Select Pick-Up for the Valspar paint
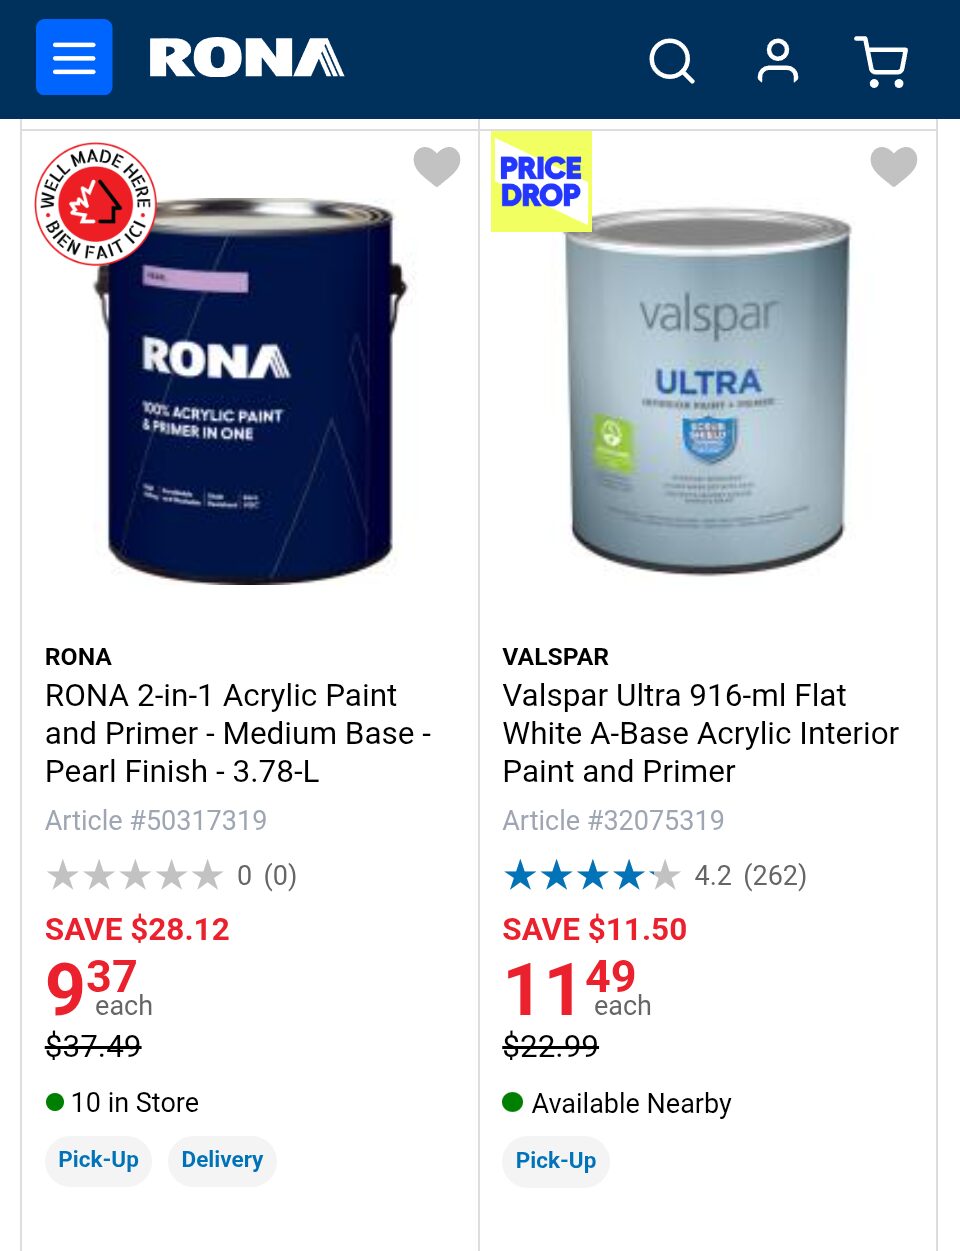960x1251 pixels. tap(556, 1161)
